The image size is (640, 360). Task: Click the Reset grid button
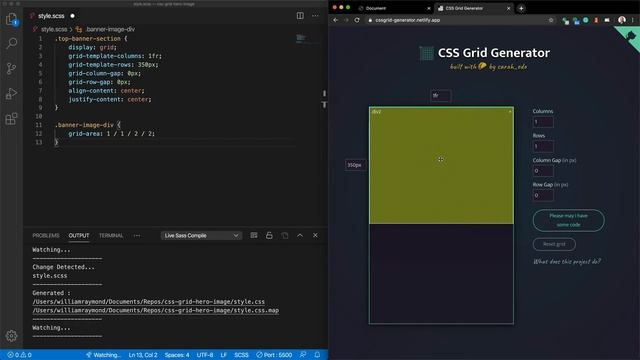pyautogui.click(x=554, y=244)
